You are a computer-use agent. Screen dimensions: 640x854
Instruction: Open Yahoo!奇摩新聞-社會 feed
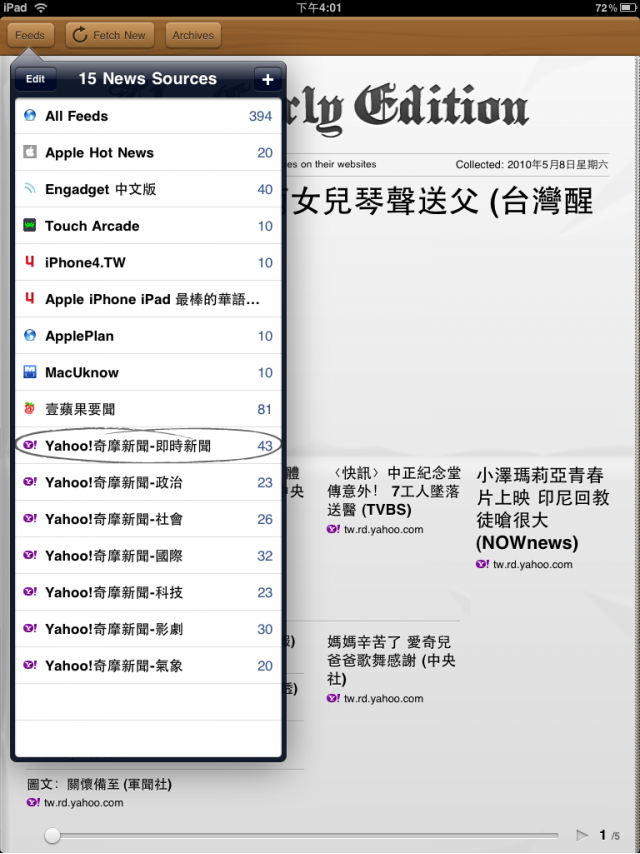click(x=148, y=519)
